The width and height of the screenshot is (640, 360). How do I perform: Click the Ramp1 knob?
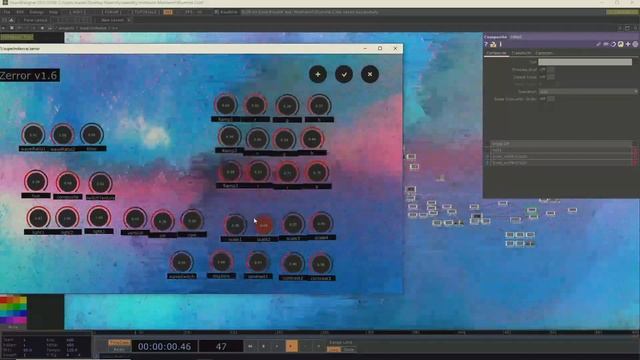point(225,105)
